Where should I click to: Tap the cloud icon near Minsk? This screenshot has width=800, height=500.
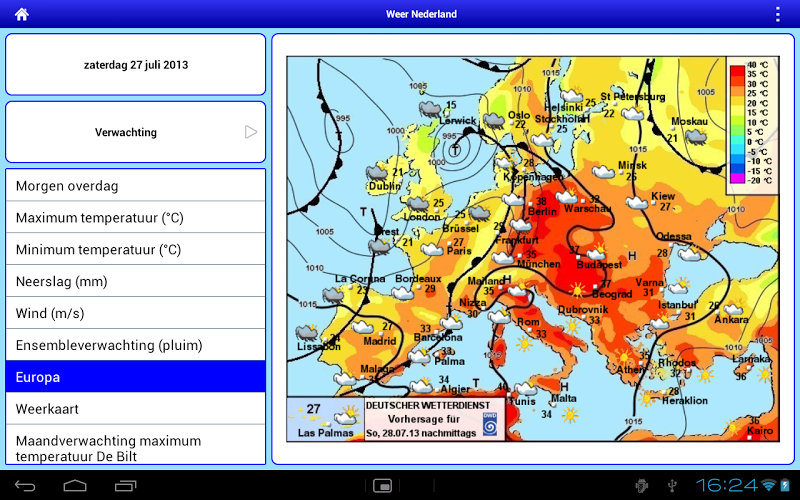click(x=603, y=172)
